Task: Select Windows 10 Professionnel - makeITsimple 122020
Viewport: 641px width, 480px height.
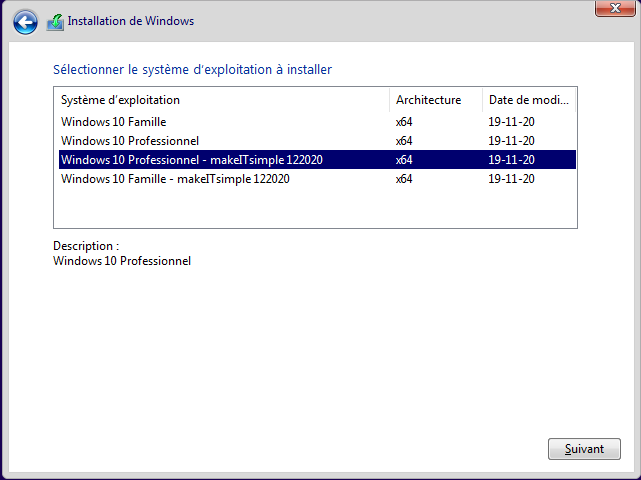Action: pos(191,160)
